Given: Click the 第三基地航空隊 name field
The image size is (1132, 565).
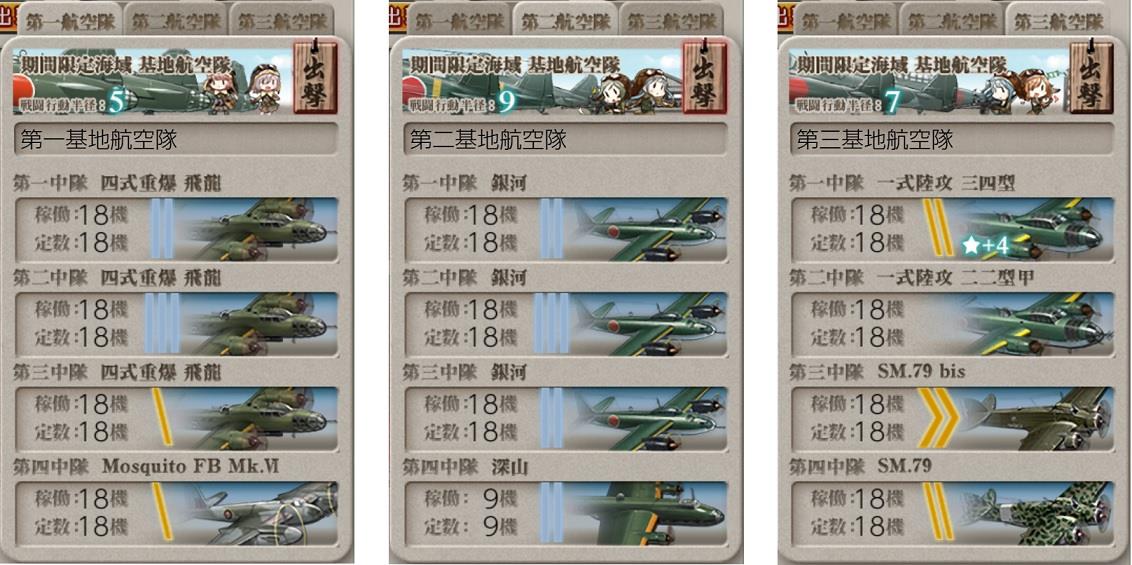Looking at the screenshot, I should 952,139.
